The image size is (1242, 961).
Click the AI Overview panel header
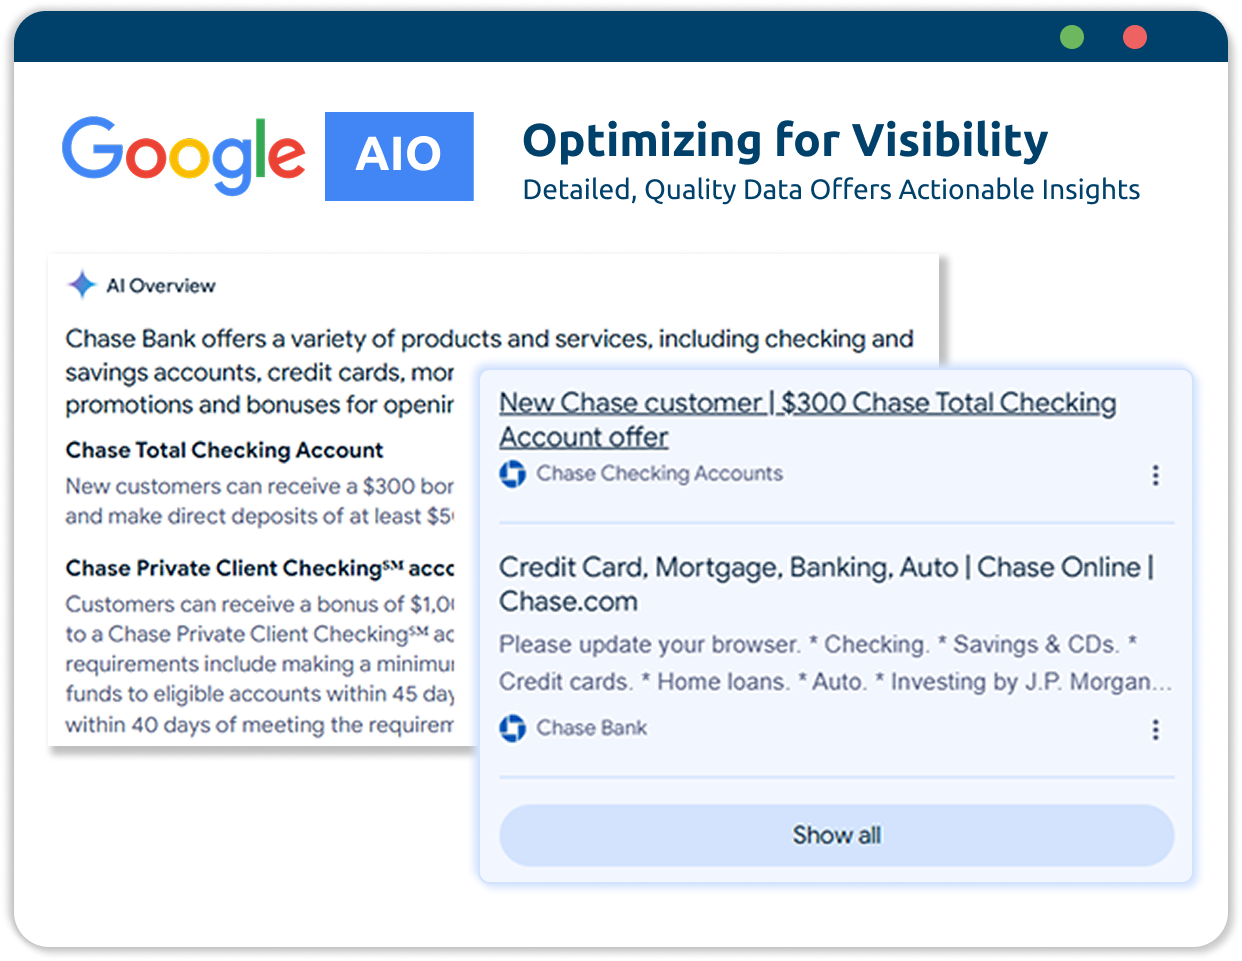click(x=141, y=284)
